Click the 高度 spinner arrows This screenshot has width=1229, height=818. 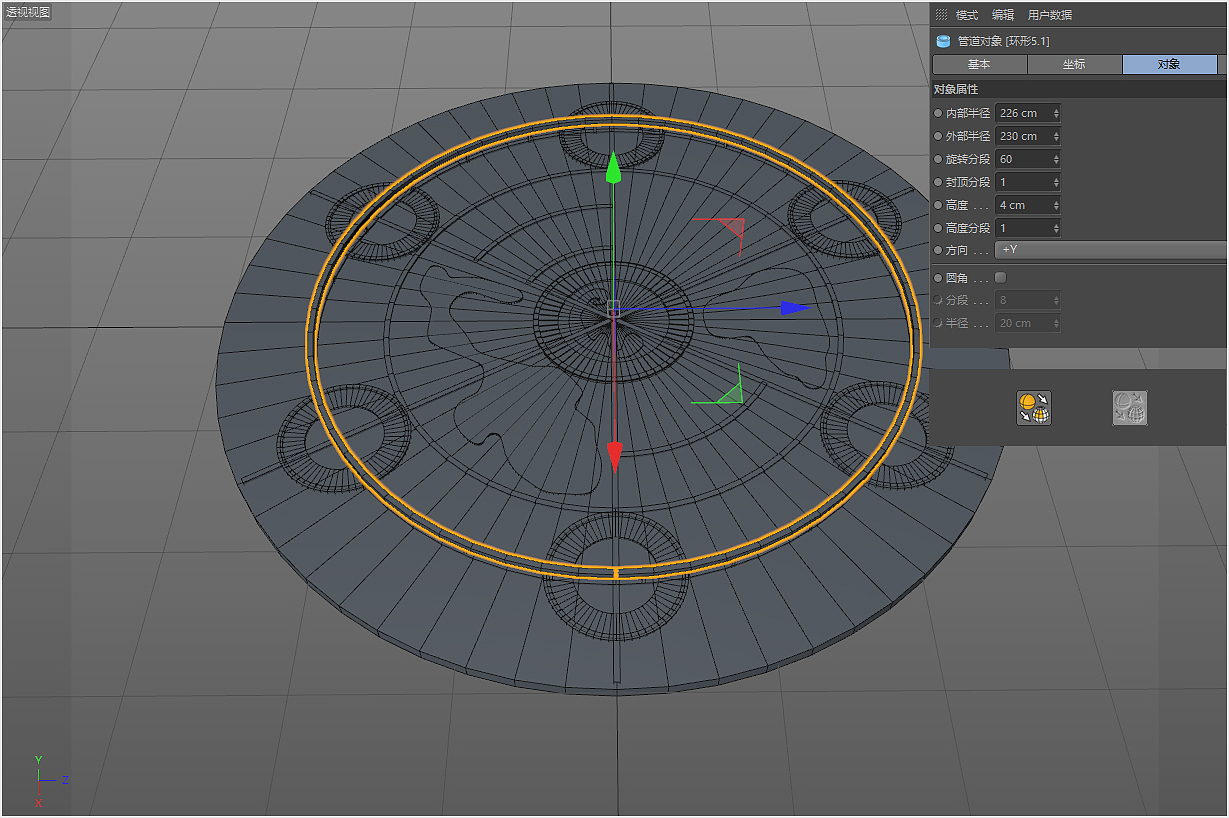[x=1056, y=205]
